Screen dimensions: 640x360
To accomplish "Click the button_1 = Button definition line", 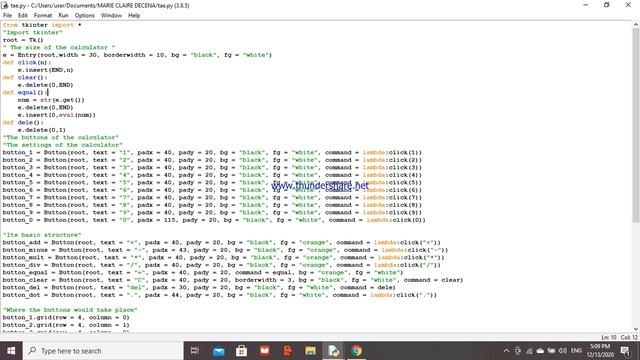I will (212, 153).
